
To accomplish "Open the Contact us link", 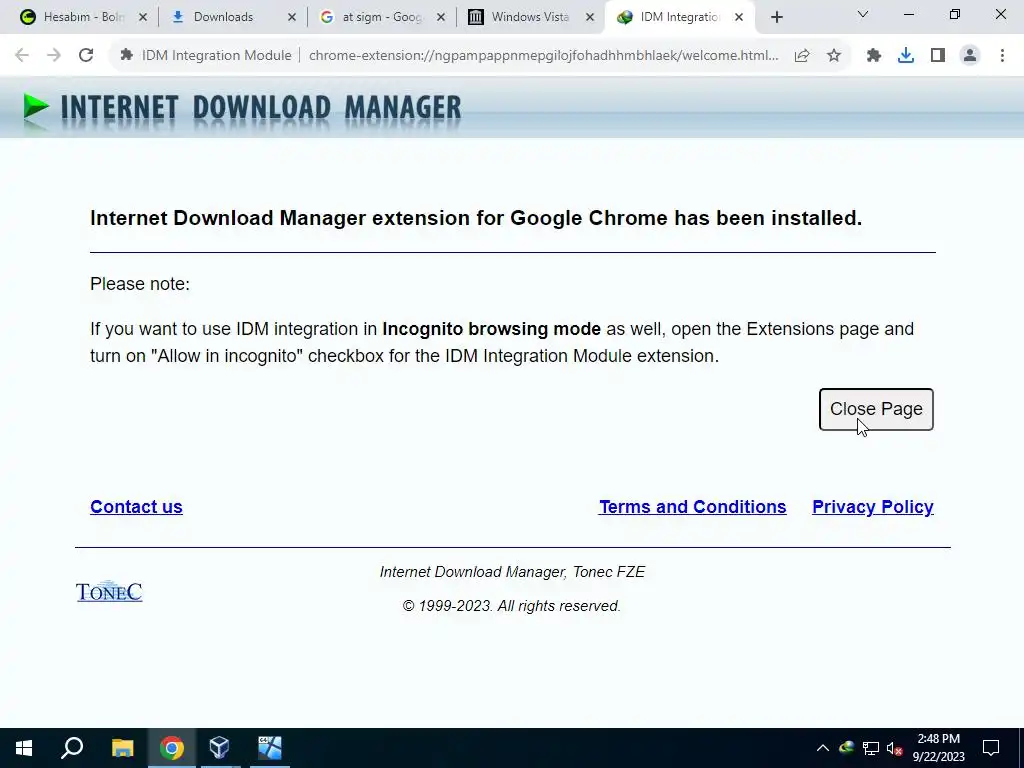I will [136, 507].
